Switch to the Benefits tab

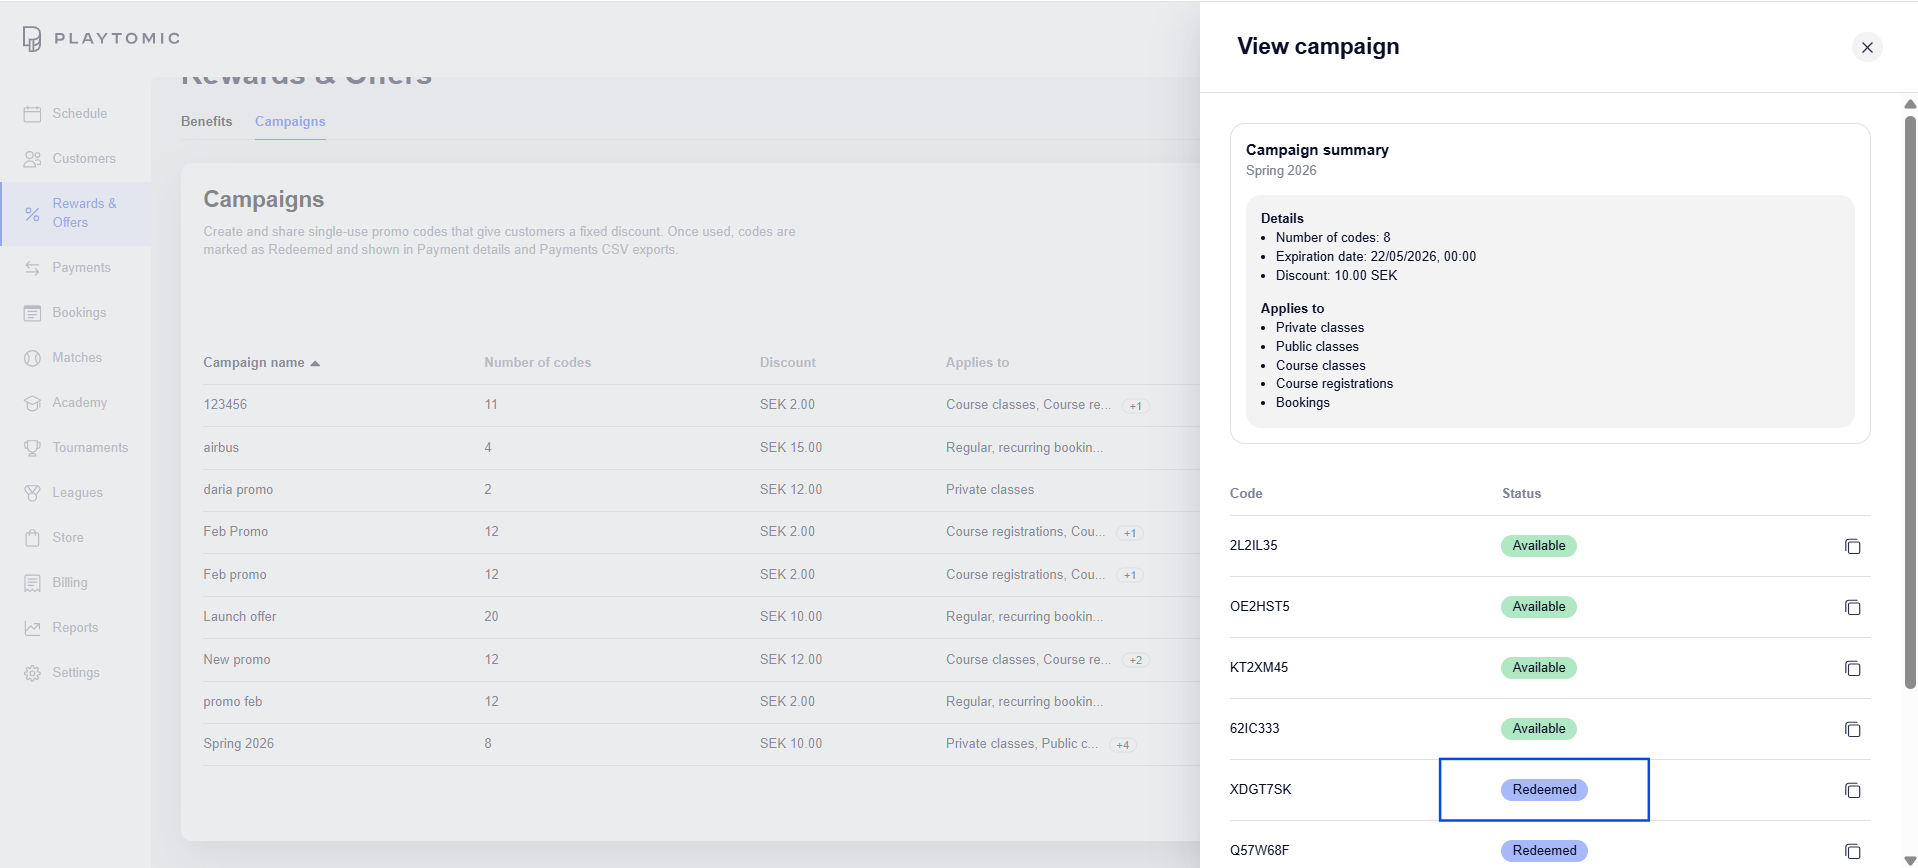[206, 121]
